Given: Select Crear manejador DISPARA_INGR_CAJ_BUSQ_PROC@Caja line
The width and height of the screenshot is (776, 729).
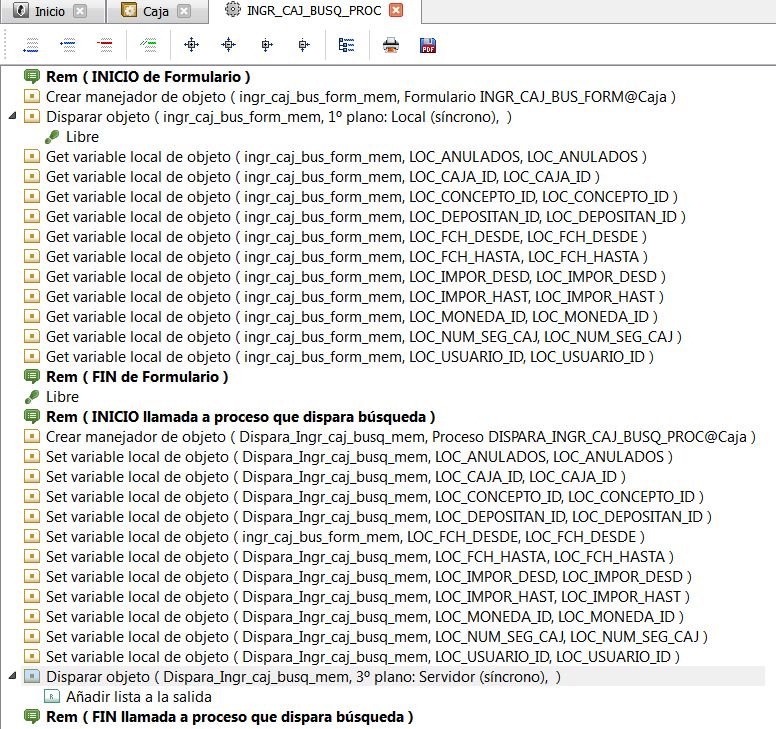Looking at the screenshot, I should [401, 437].
